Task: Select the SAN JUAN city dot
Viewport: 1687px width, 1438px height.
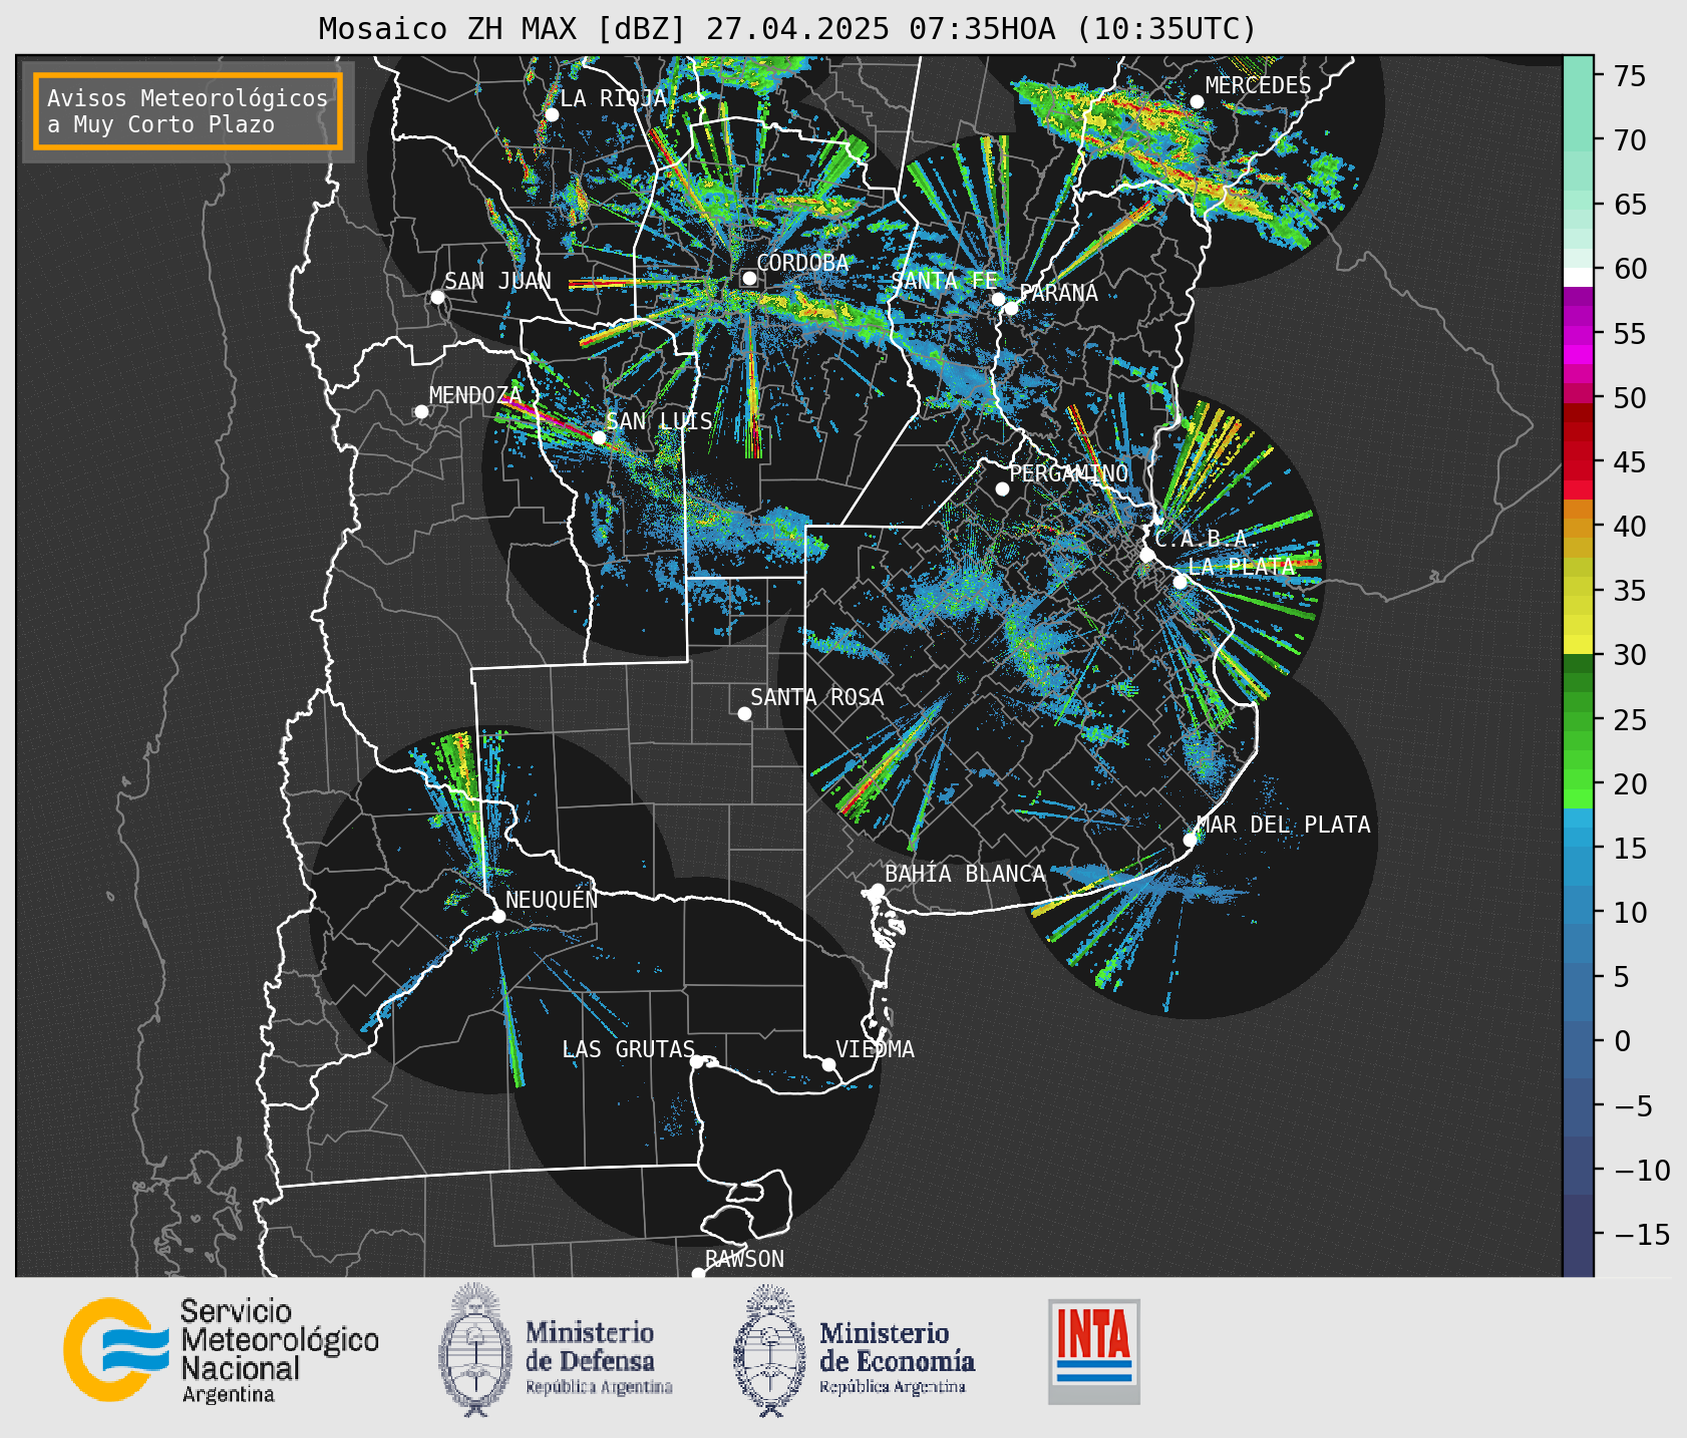Action: (437, 297)
